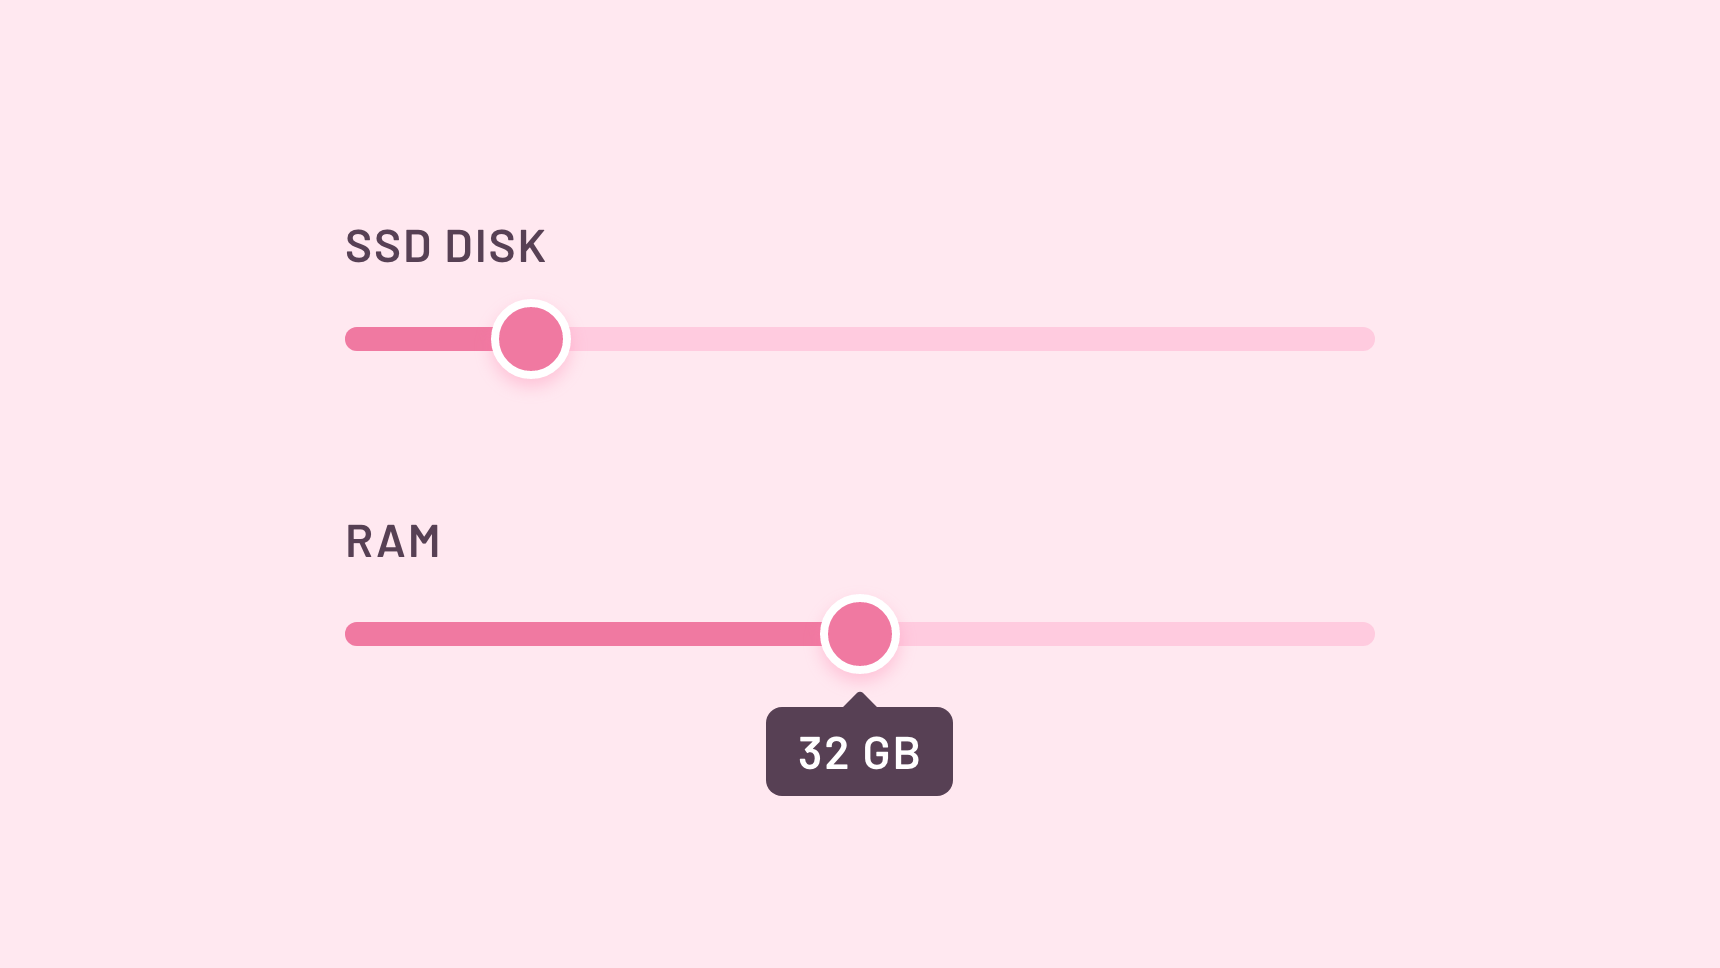The height and width of the screenshot is (968, 1720).
Task: Click the RAM label text
Action: [x=393, y=542]
